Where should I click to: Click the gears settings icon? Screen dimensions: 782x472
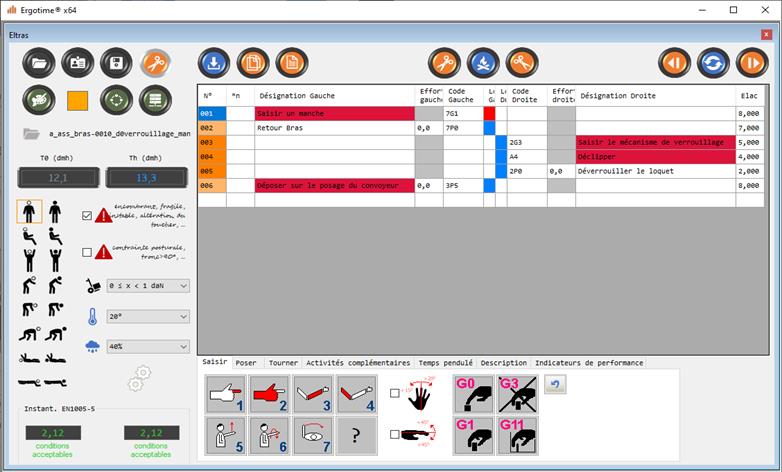[x=139, y=378]
